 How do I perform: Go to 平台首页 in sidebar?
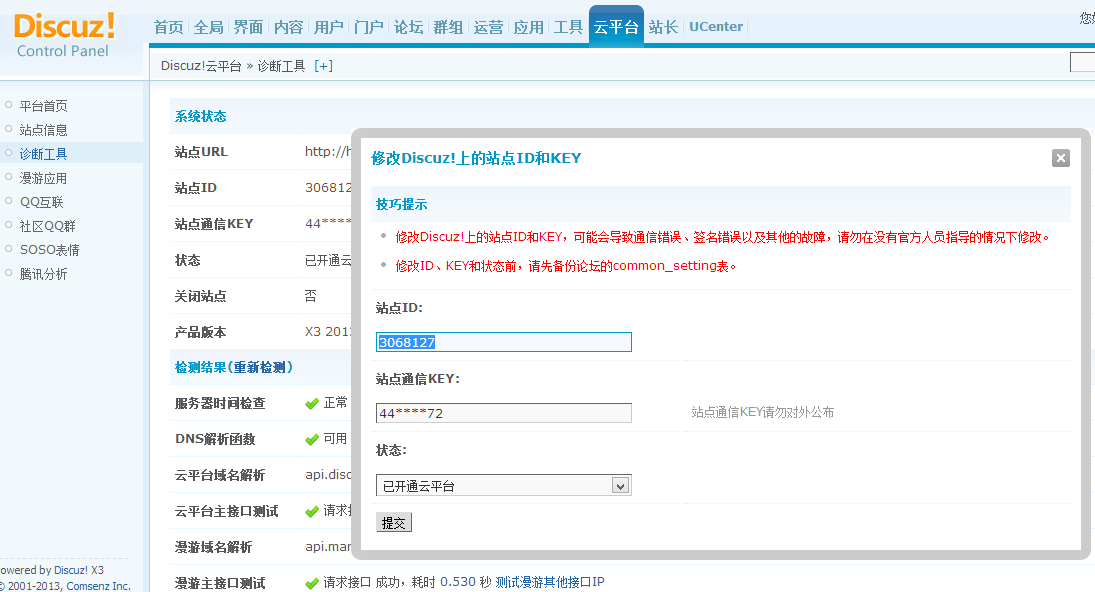pos(43,106)
